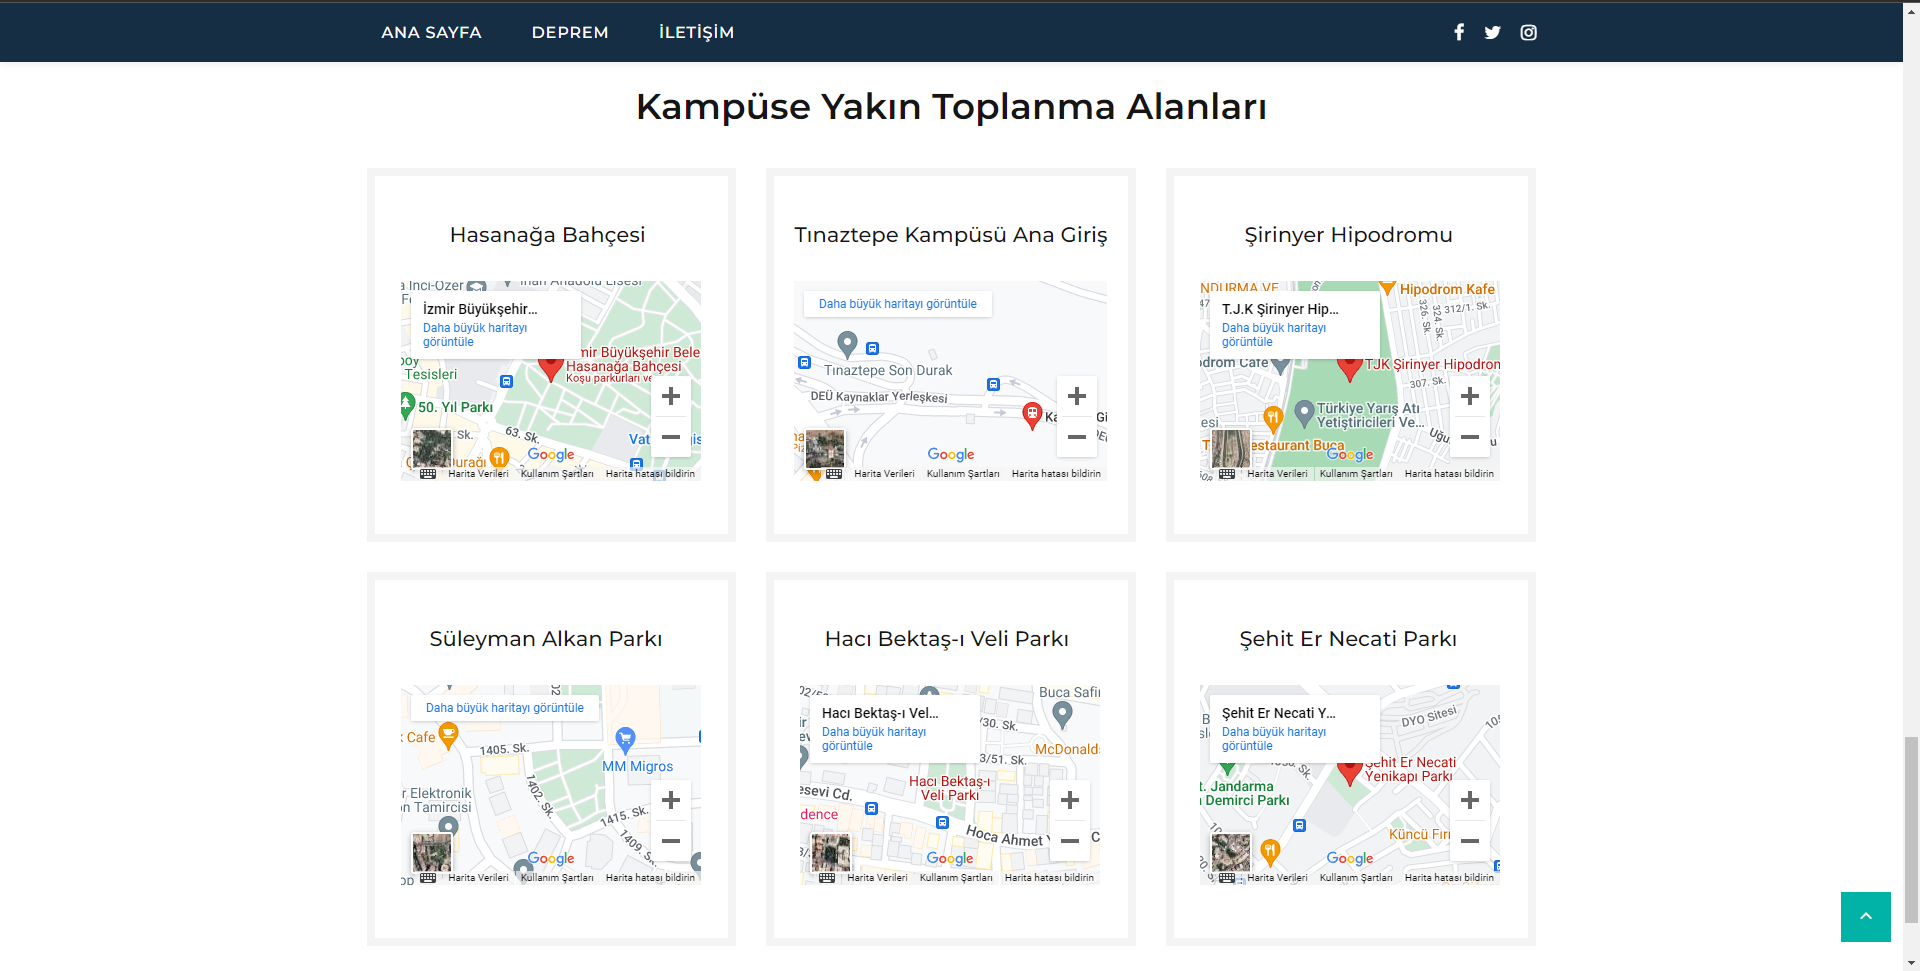Open the Facebook social icon

[x=1459, y=32]
